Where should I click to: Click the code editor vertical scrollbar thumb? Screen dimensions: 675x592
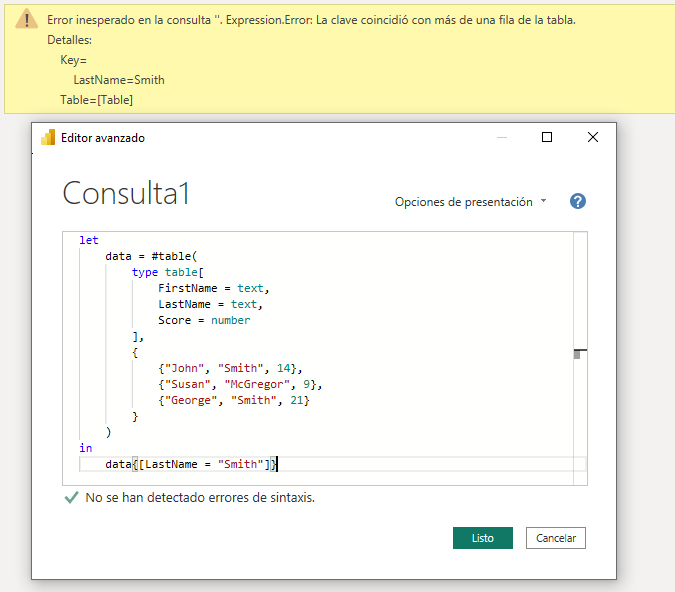click(x=580, y=353)
